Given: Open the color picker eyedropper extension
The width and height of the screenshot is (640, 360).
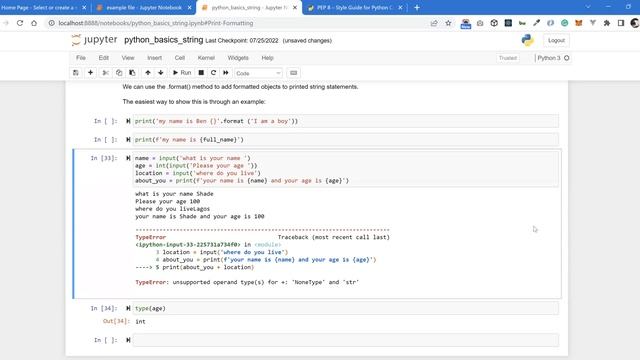Looking at the screenshot, I should [536, 23].
